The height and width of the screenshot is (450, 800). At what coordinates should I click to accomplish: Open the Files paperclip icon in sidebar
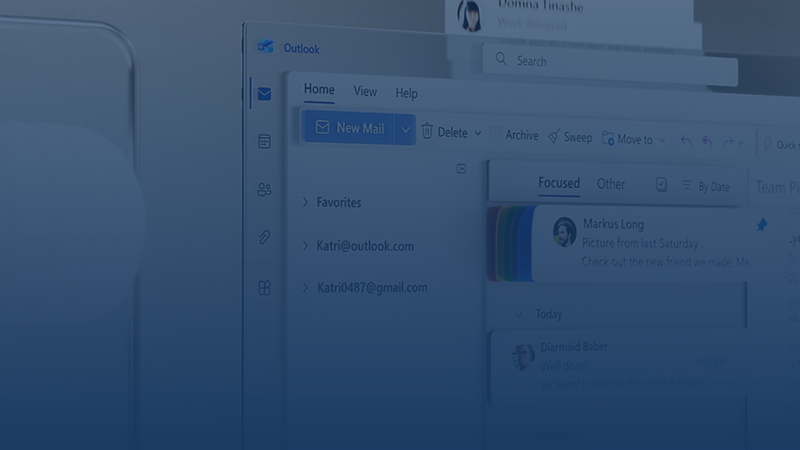point(264,237)
